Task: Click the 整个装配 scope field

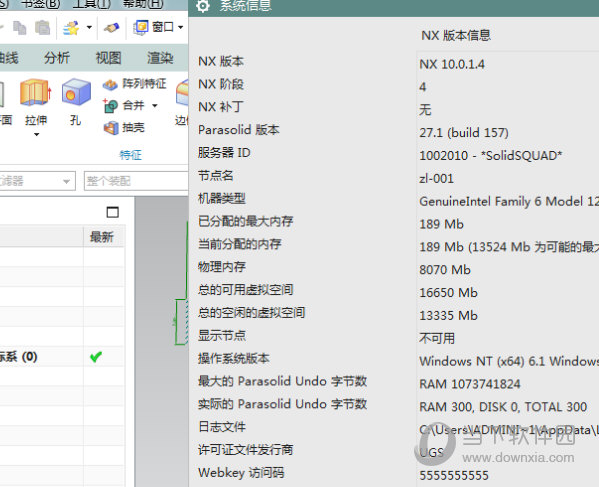Action: coord(136,181)
